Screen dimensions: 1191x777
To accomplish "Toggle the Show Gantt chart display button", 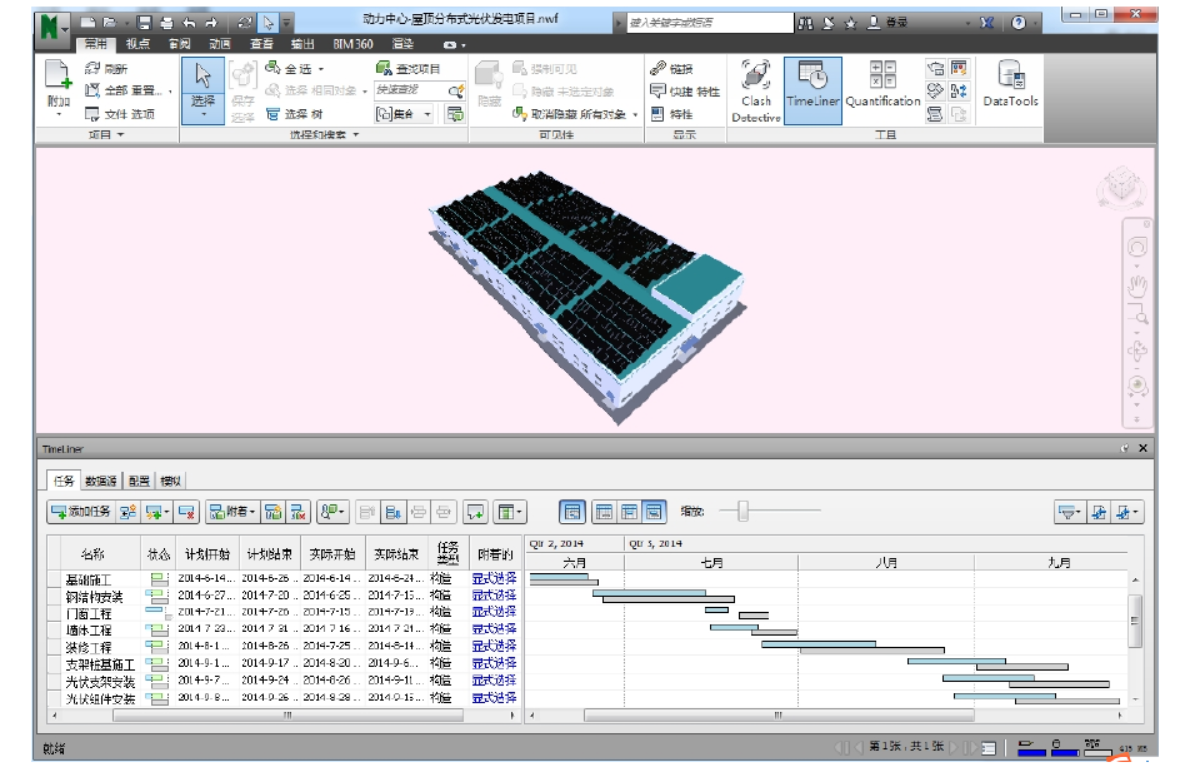I will pos(572,512).
